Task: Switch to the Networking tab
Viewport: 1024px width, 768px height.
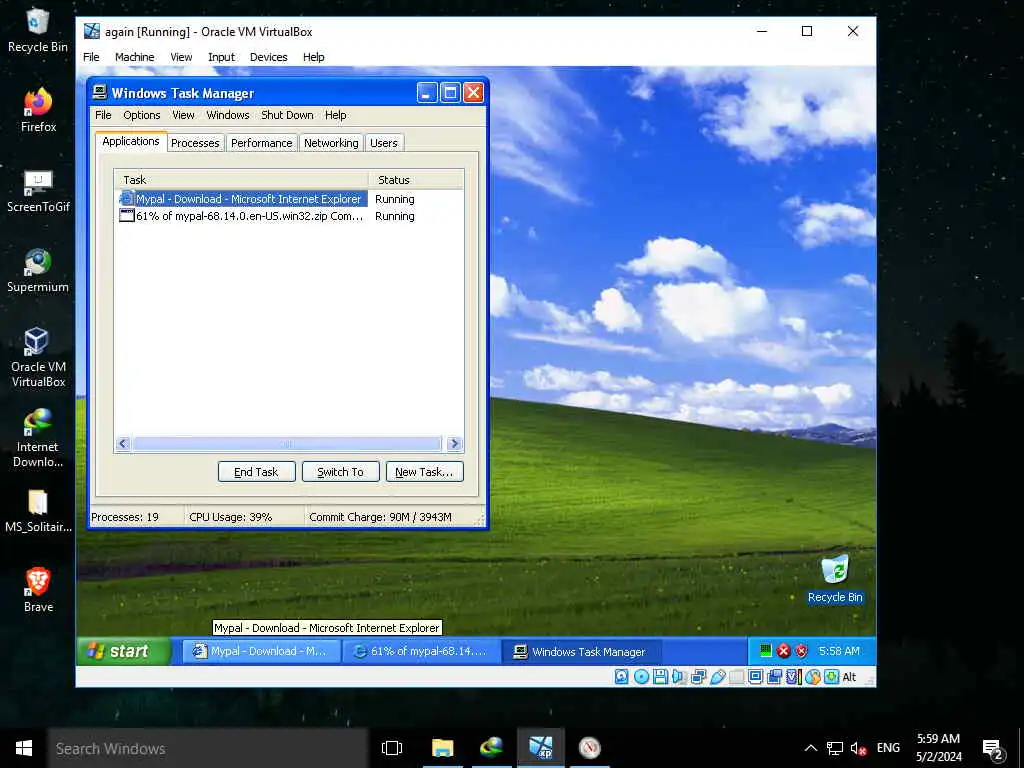Action: [331, 143]
